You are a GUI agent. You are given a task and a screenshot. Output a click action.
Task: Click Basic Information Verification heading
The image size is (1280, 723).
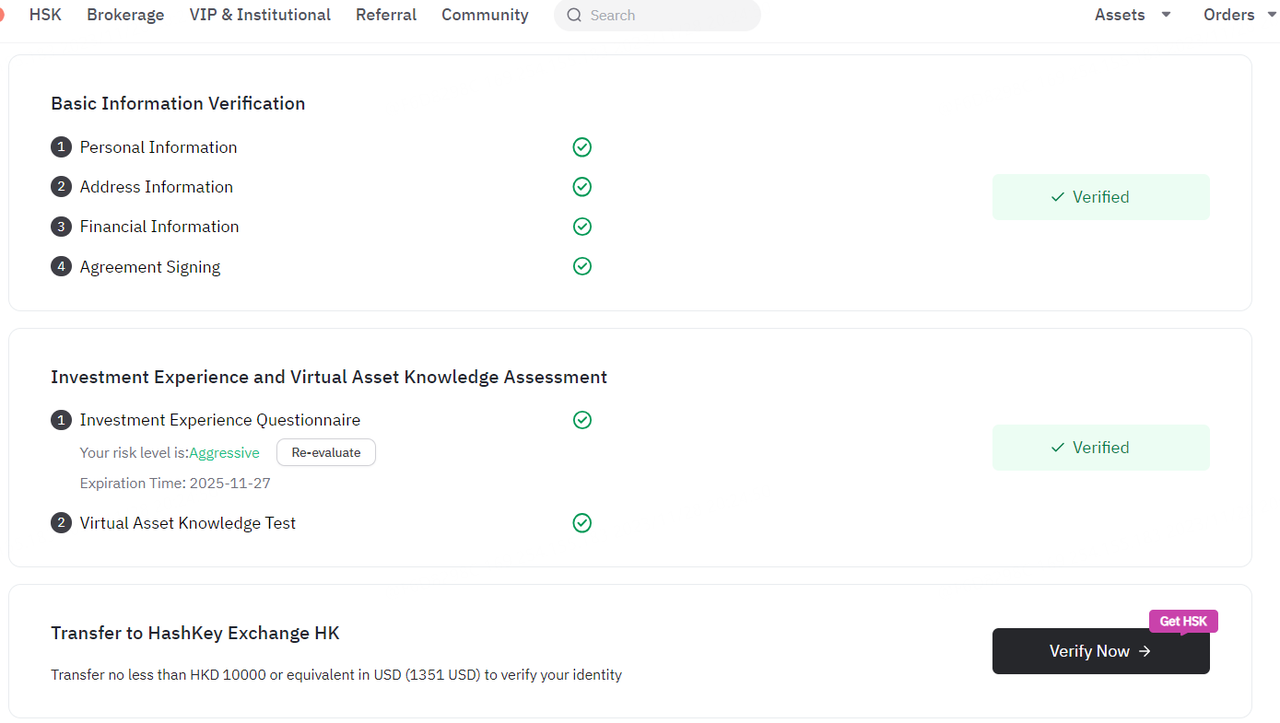tap(178, 103)
